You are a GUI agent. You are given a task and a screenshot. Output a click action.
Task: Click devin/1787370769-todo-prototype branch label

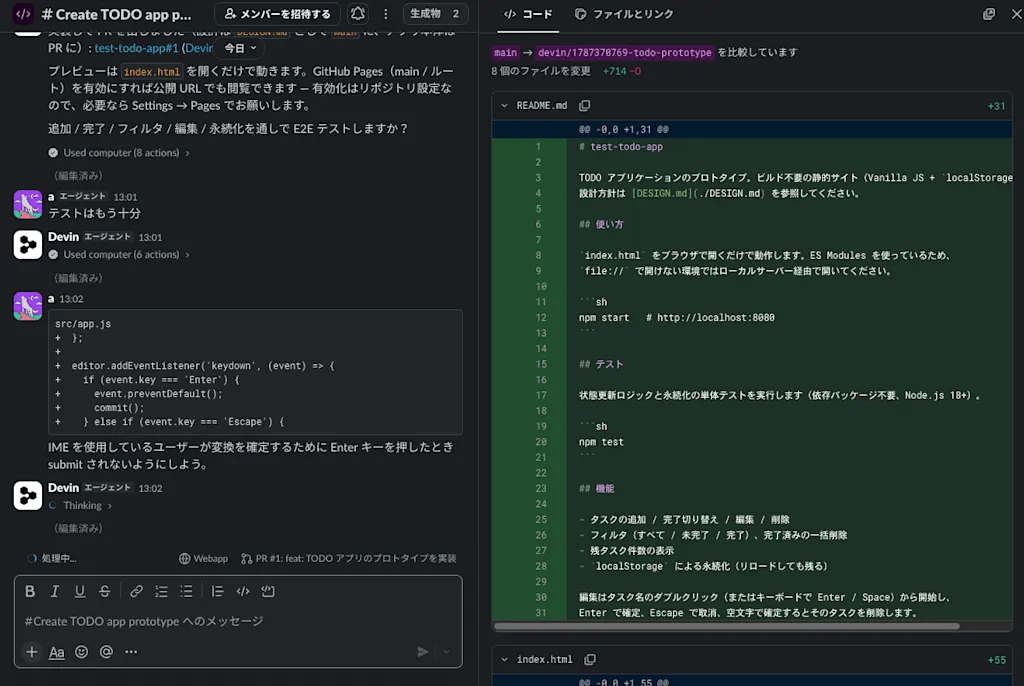[x=624, y=52]
